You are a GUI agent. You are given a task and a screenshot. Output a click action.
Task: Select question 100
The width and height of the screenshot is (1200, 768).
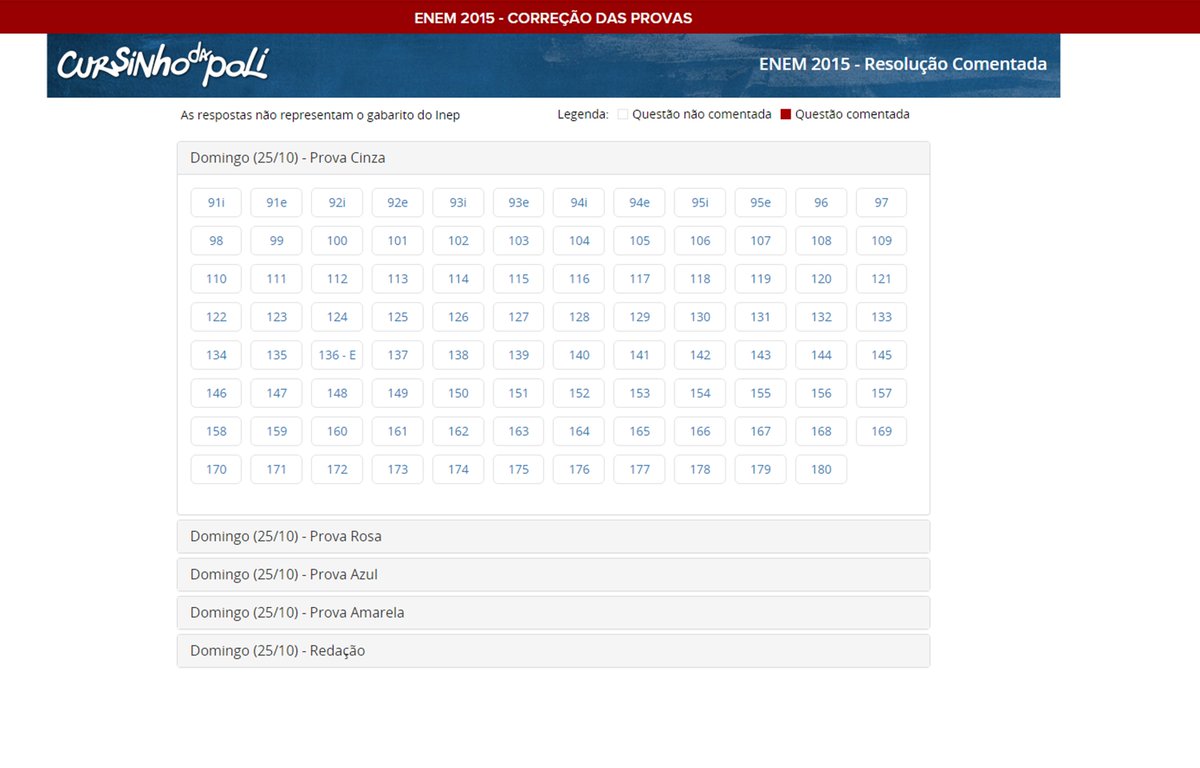337,240
